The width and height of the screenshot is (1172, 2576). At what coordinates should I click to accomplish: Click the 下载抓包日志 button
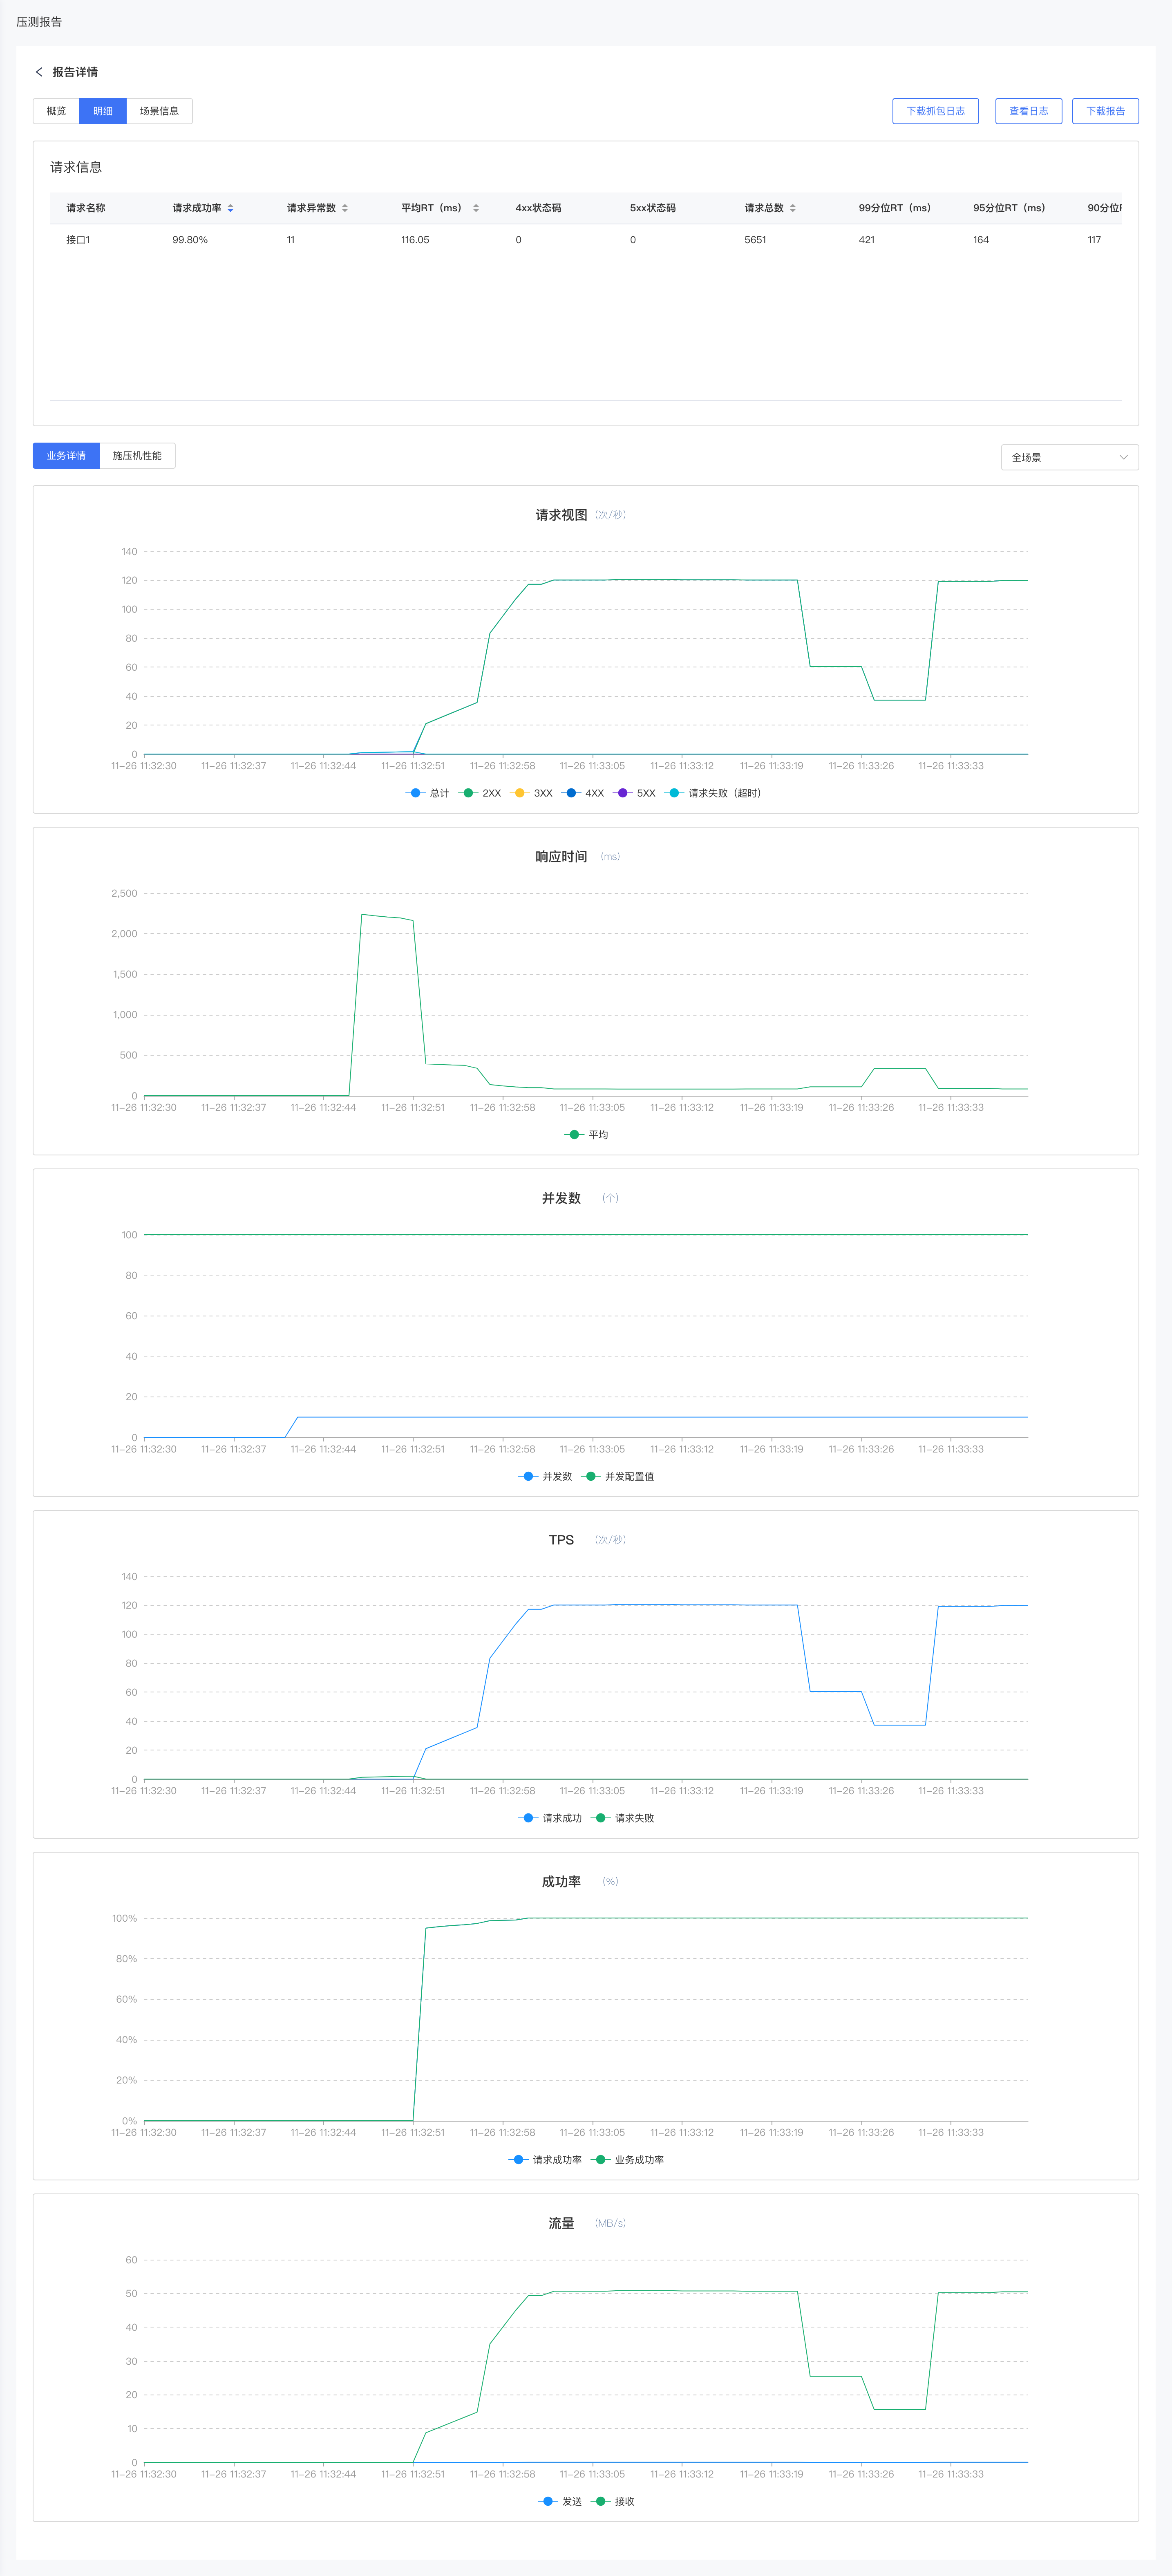[935, 111]
